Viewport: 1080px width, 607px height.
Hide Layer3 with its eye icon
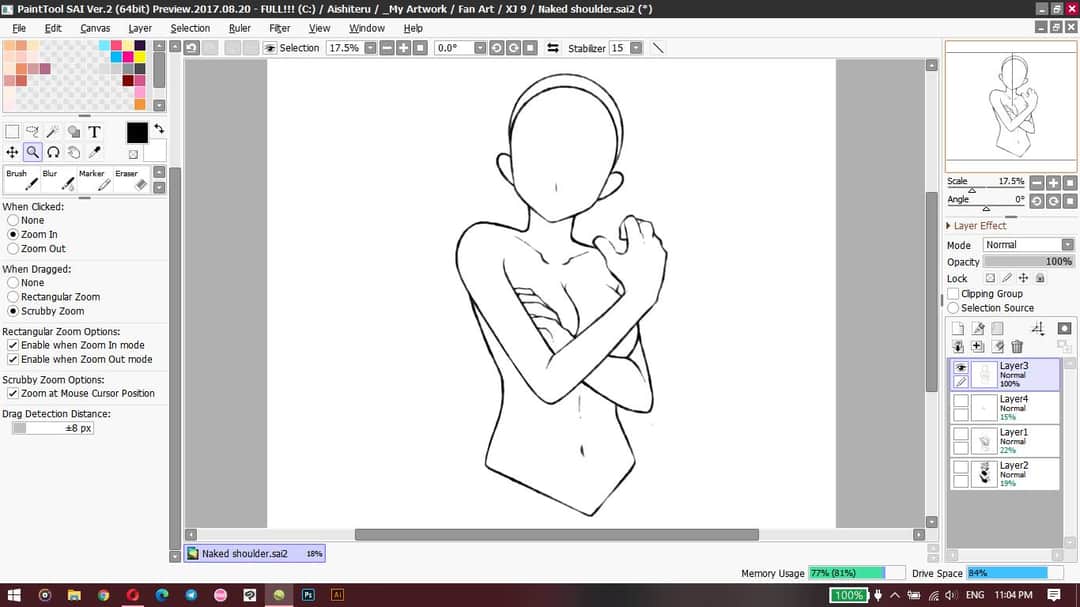point(961,367)
